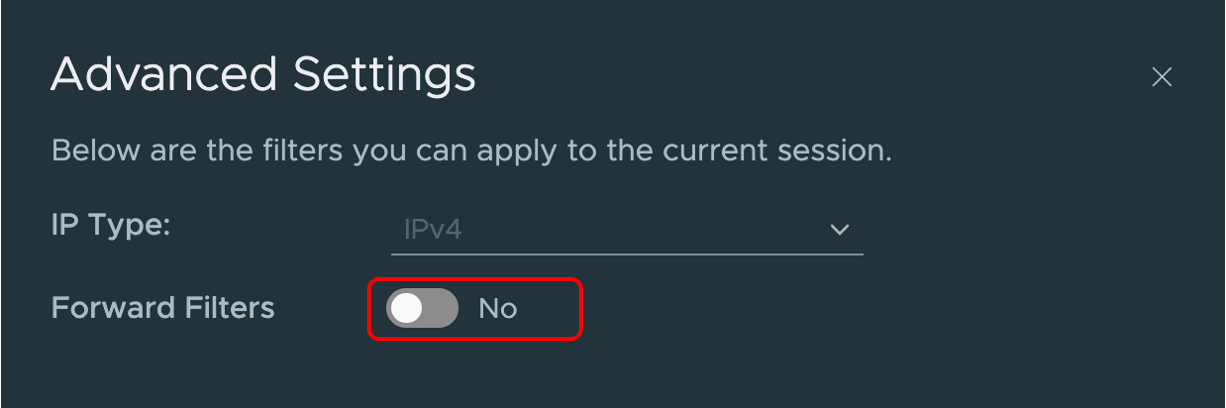Viewport: 1226px width, 408px height.
Task: Click the IP Type label
Action: [111, 225]
